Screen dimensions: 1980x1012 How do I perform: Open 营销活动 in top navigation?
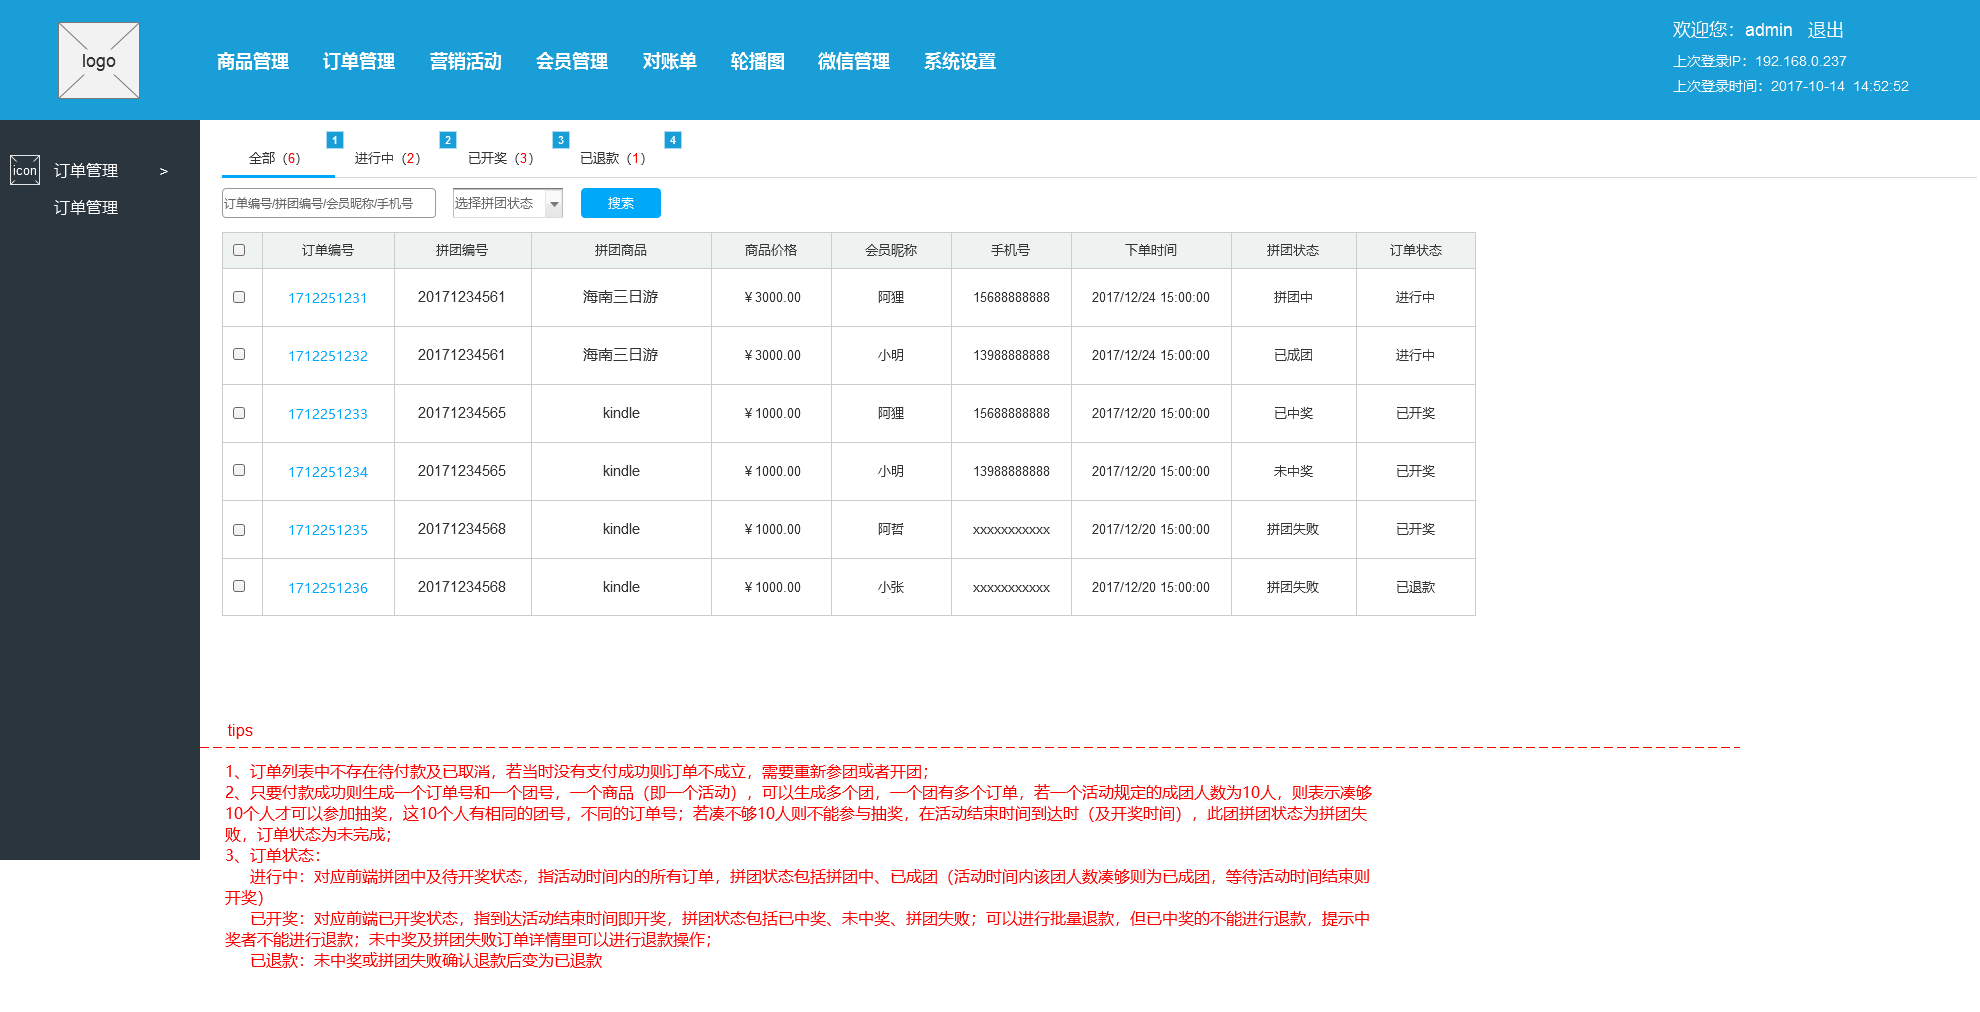coord(465,61)
